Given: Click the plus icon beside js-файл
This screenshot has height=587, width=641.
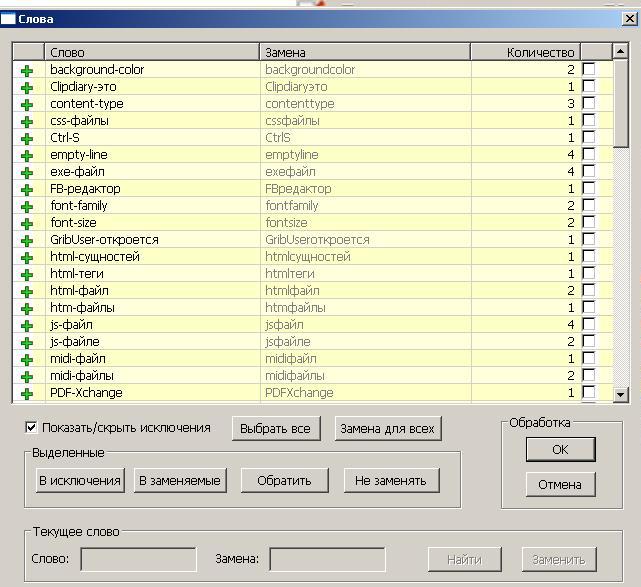Looking at the screenshot, I should (x=27, y=326).
